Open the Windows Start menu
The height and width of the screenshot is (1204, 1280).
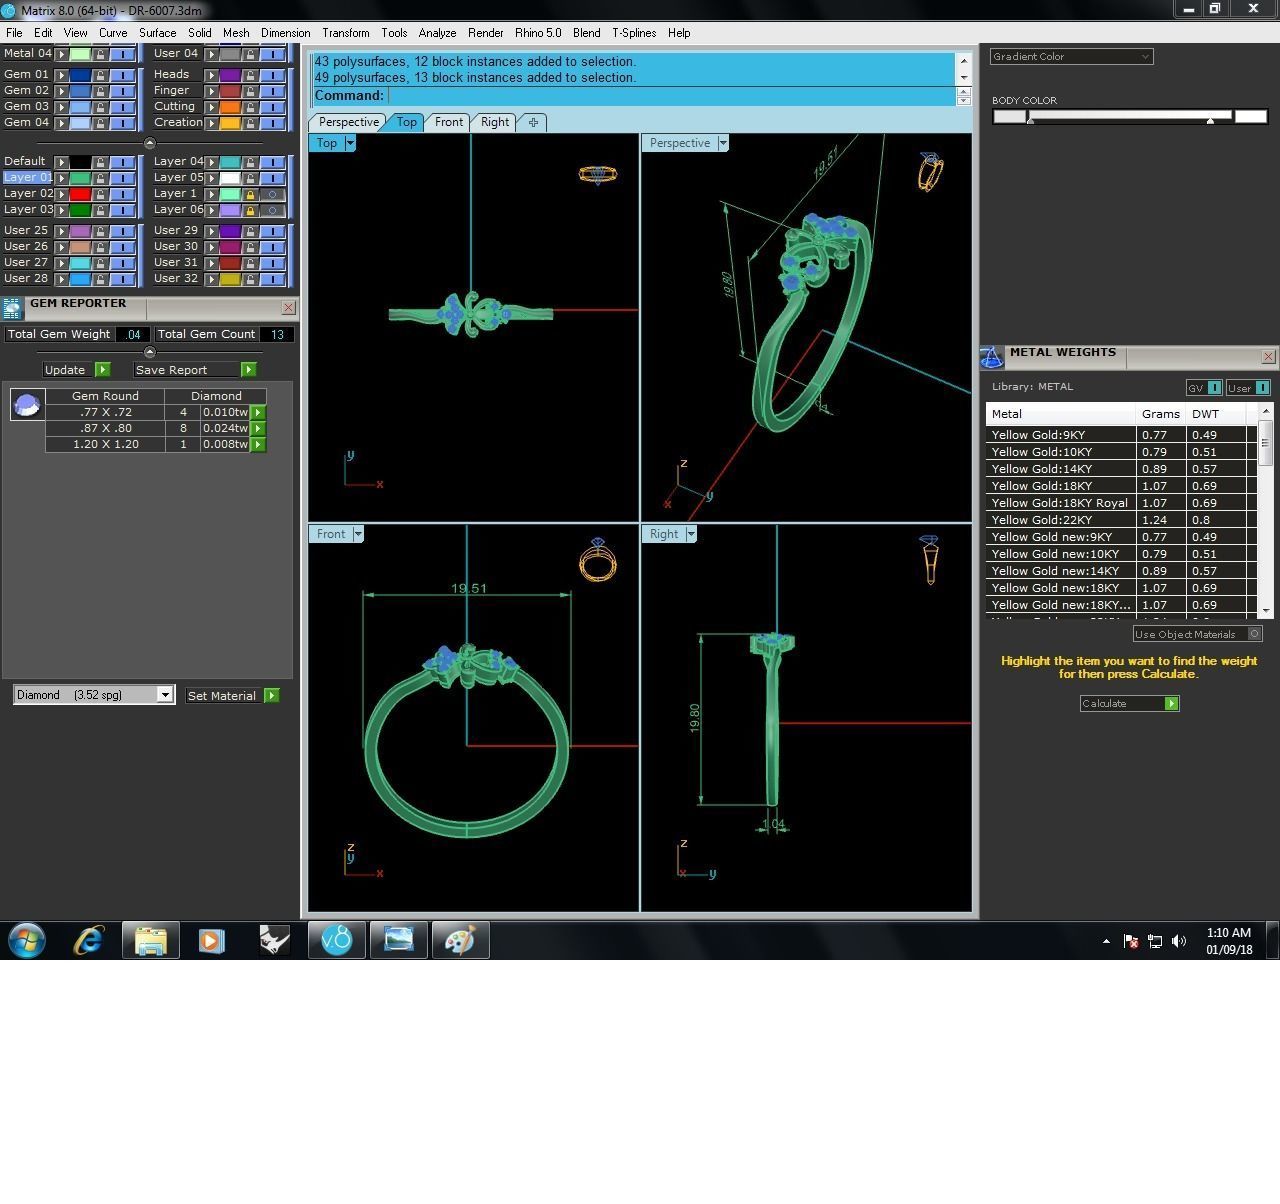pos(27,940)
